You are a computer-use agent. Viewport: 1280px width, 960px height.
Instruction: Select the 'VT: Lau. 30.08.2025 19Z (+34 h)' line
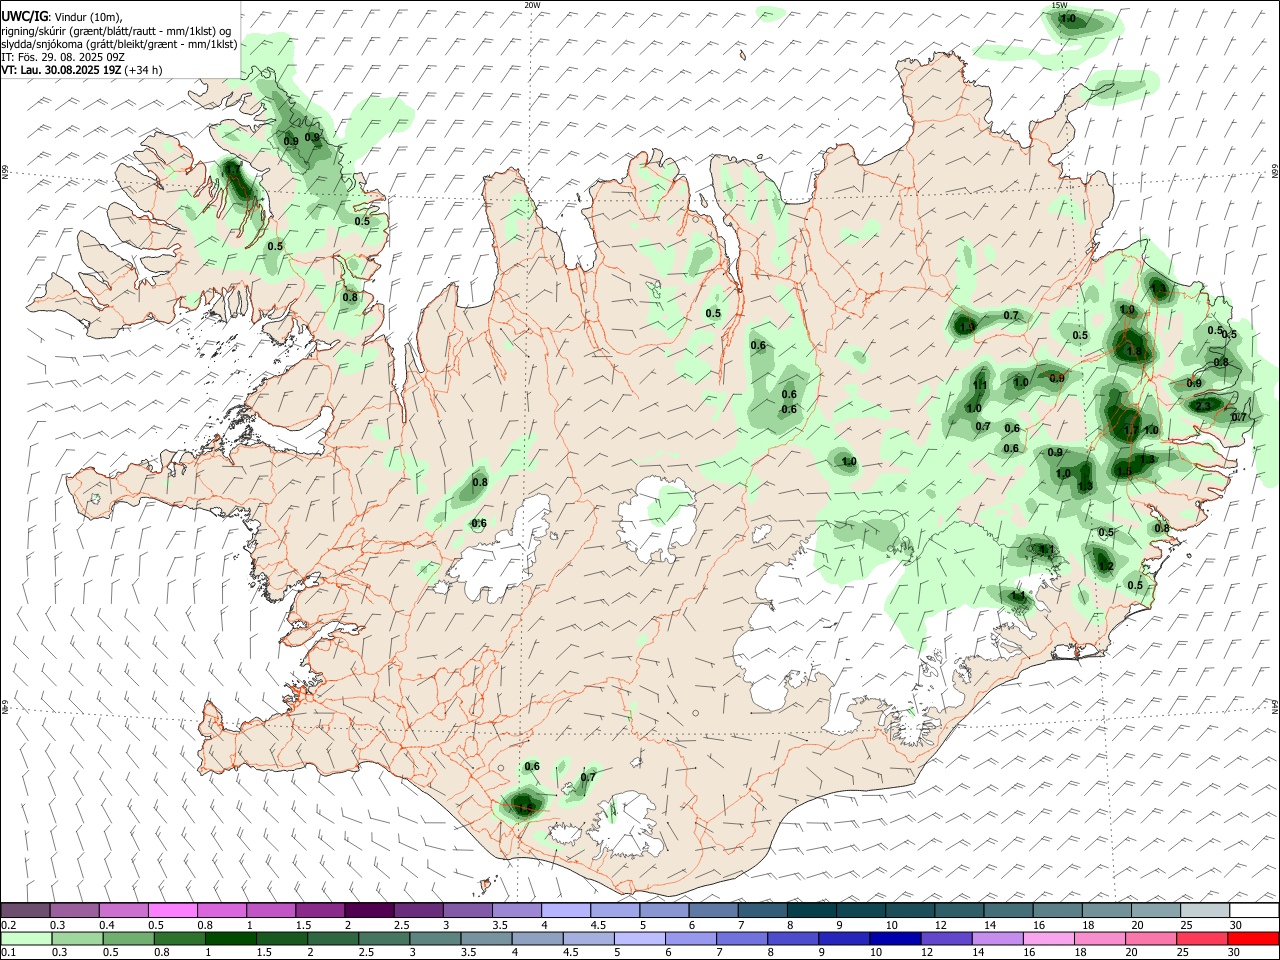(x=82, y=70)
